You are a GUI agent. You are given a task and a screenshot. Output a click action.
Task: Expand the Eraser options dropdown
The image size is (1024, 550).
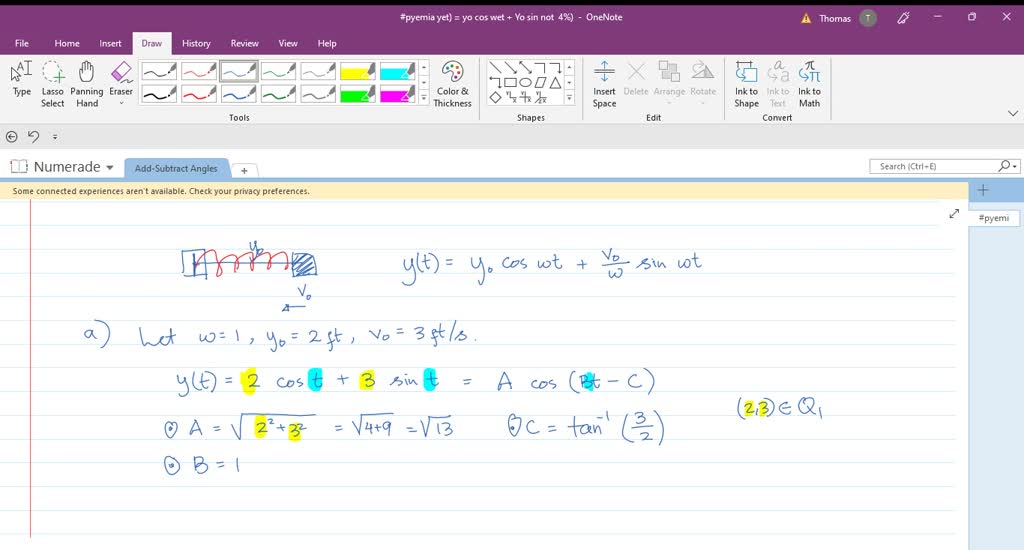(x=121, y=103)
